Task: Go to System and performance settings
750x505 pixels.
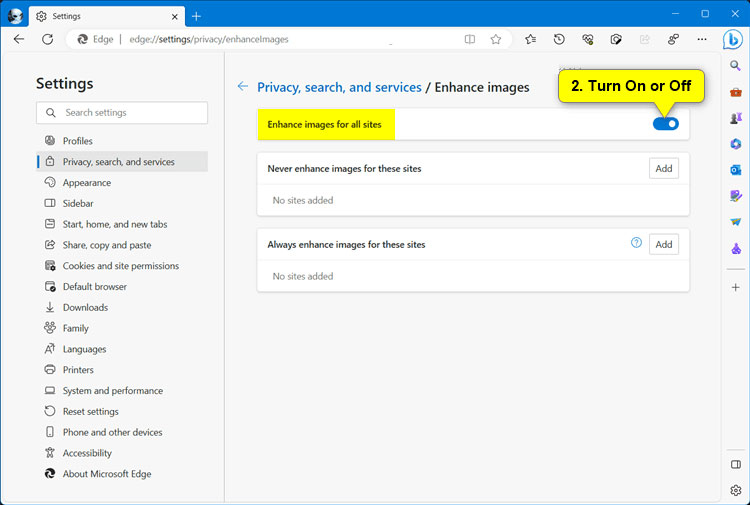Action: coord(112,391)
